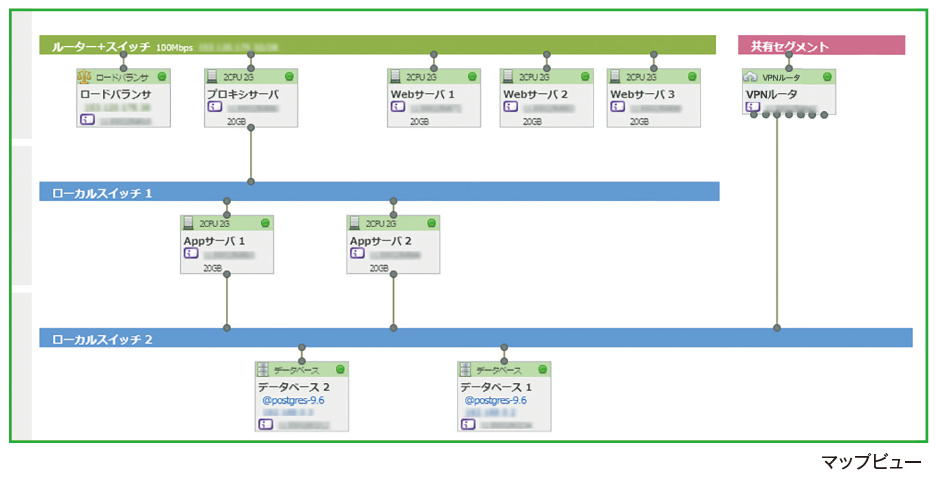Screen dimensions: 937x478
Task: Click the load balancer purple info icon
Action: (87, 120)
